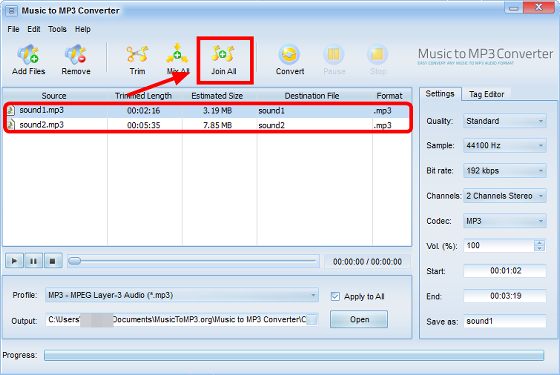This screenshot has width=560, height=375.
Task: Switch to the Tag Editor tab
Action: click(x=486, y=94)
